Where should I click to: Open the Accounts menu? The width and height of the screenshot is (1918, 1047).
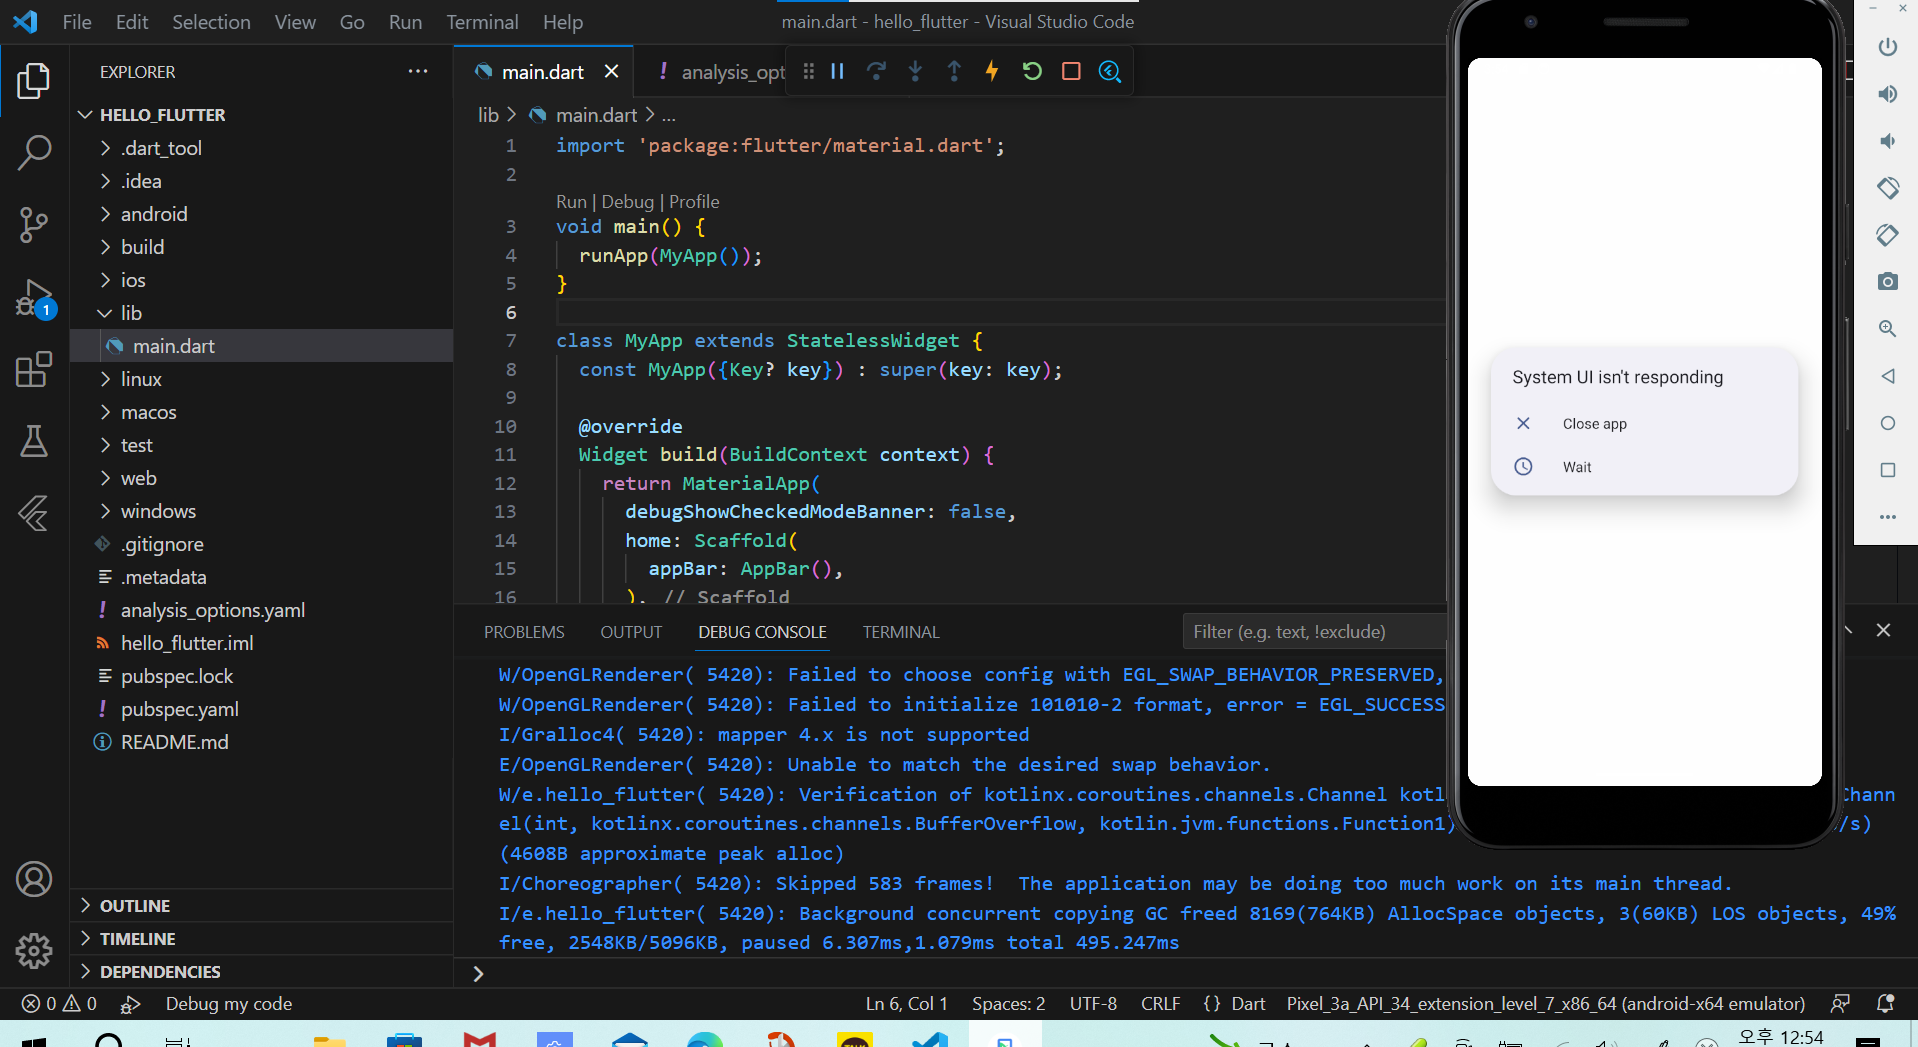tap(34, 879)
